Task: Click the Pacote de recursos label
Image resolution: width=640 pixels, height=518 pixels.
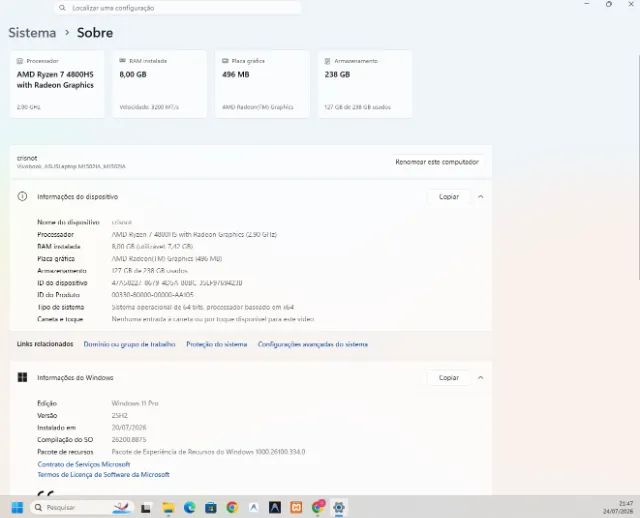Action: (x=65, y=452)
